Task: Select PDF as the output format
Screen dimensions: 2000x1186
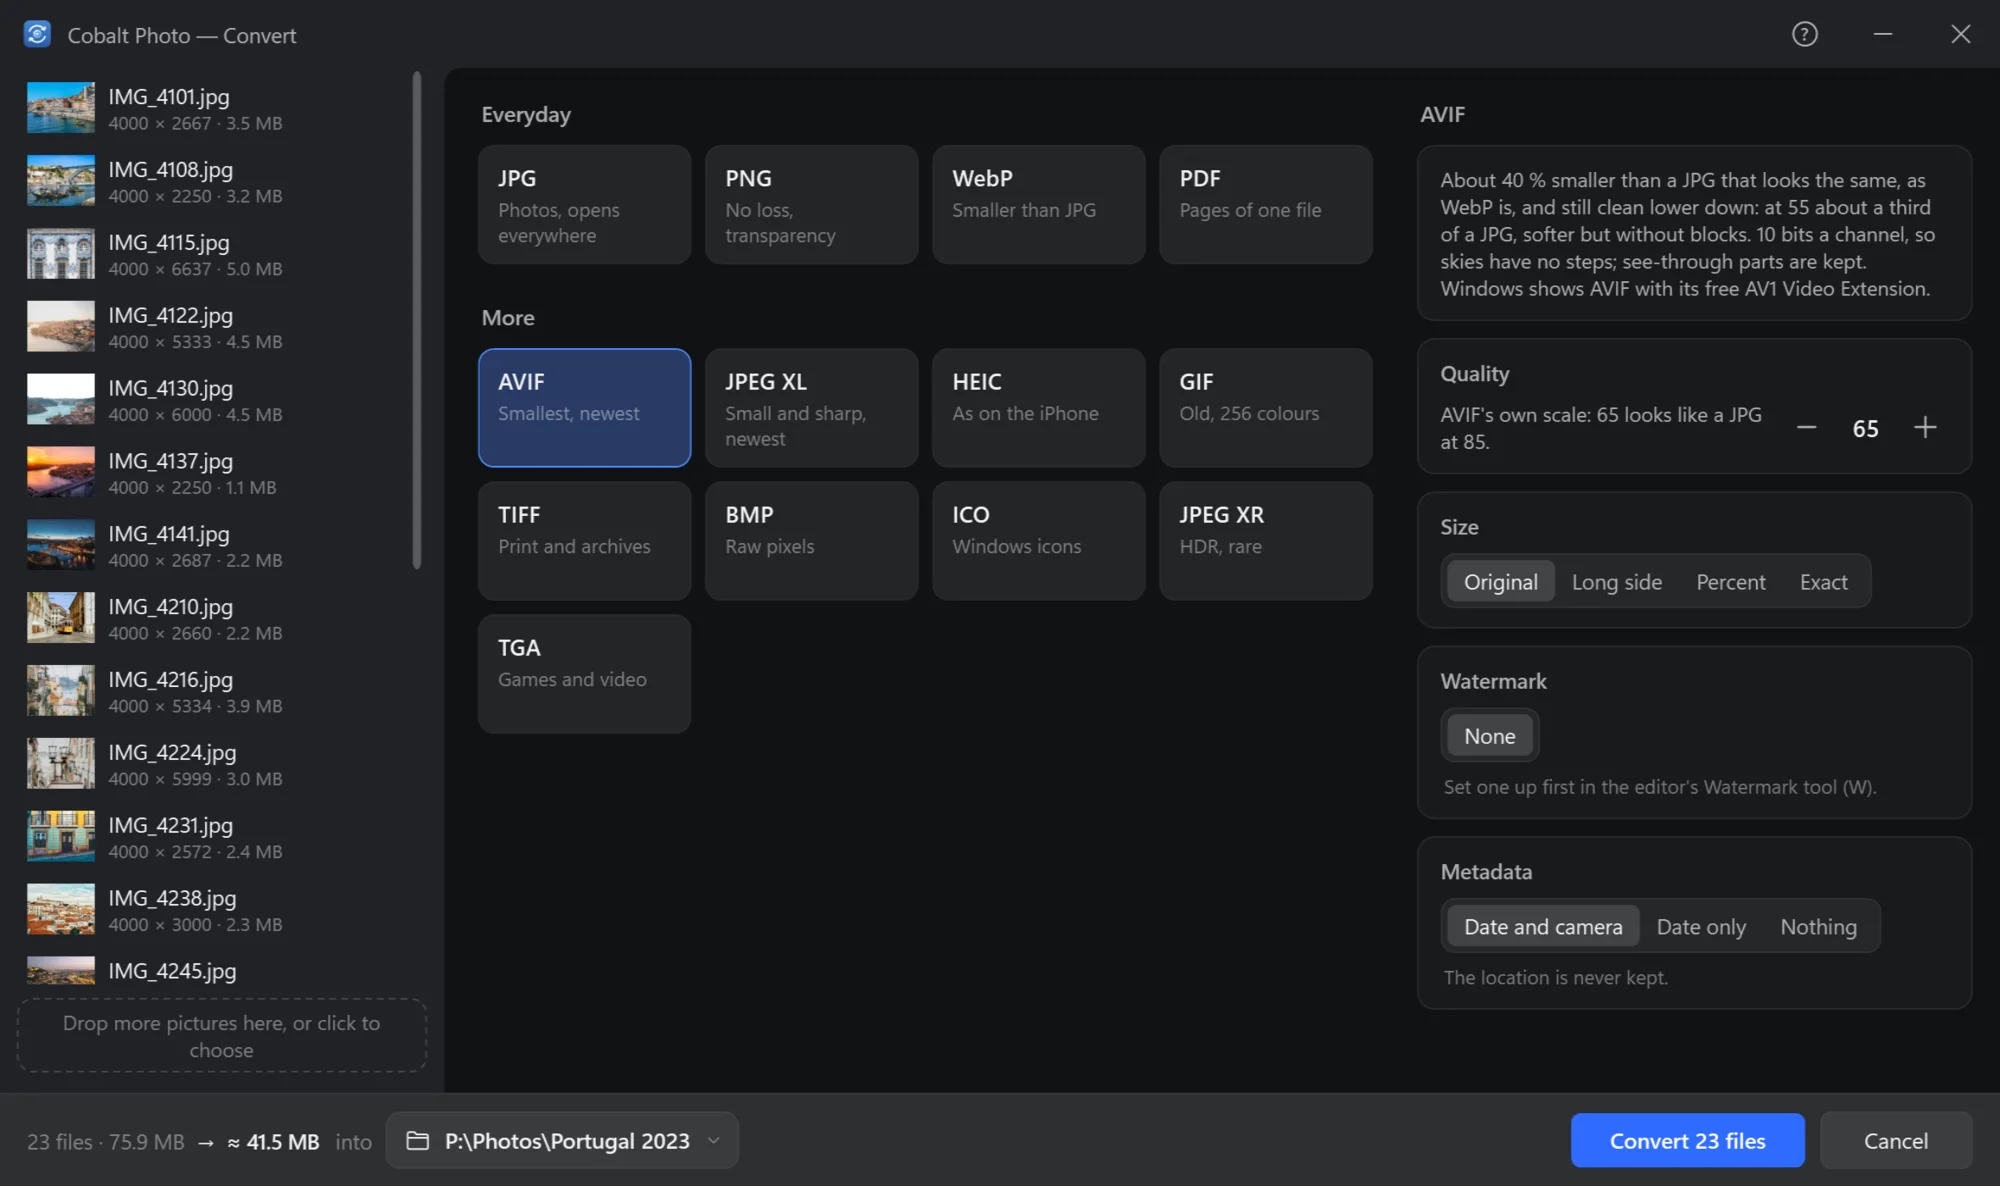Action: pos(1266,205)
